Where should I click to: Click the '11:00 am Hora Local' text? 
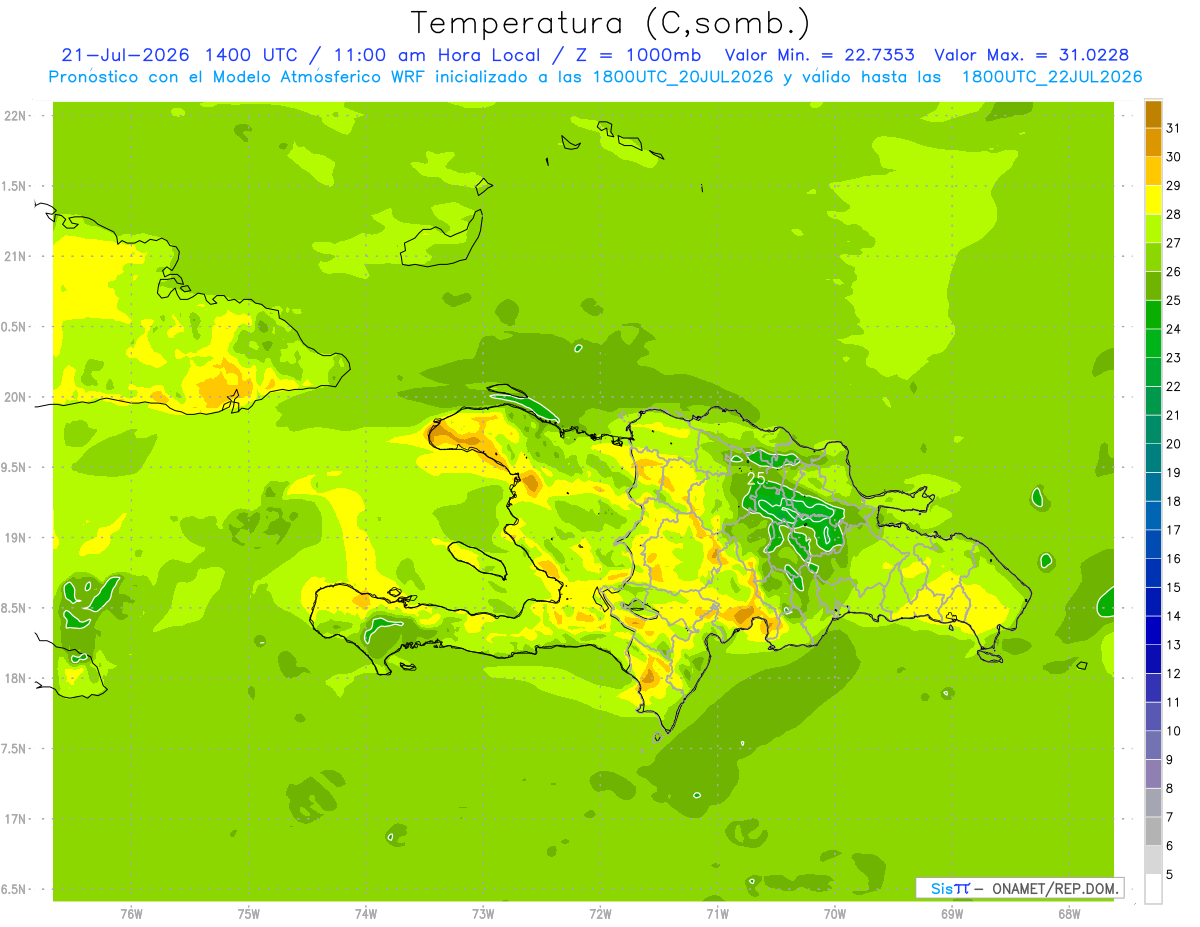(x=440, y=55)
